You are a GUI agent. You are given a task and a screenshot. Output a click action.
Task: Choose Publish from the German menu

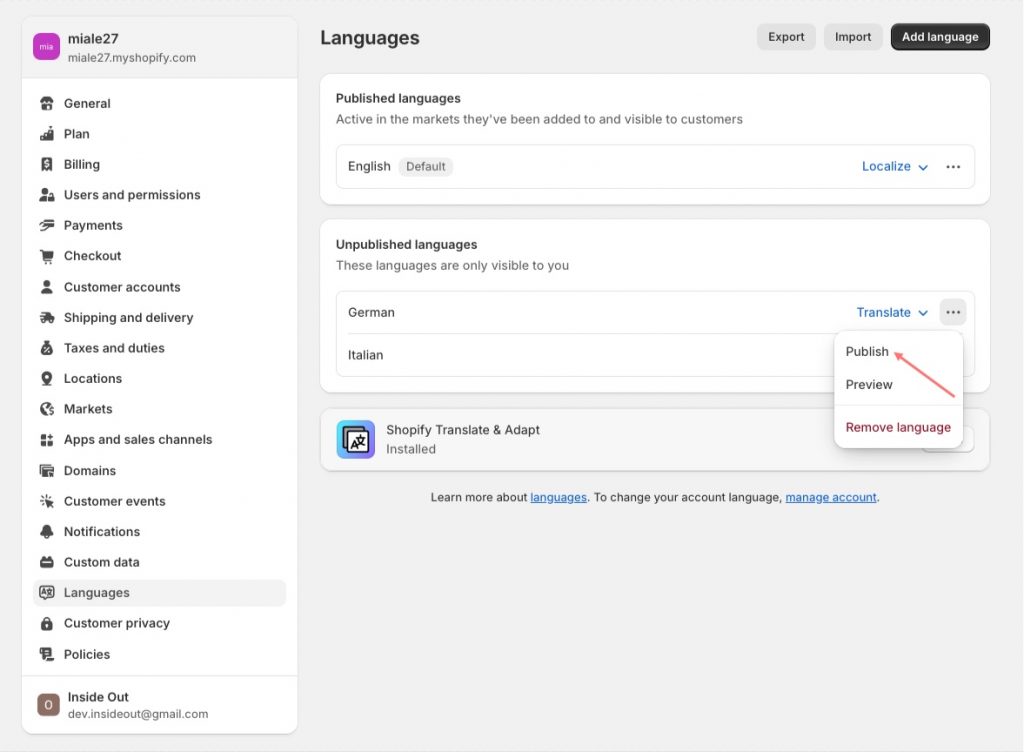pyautogui.click(x=867, y=351)
